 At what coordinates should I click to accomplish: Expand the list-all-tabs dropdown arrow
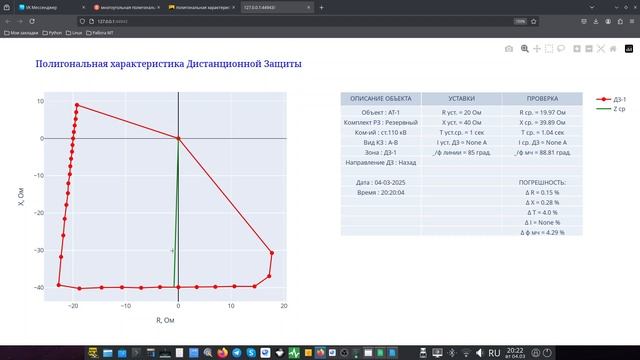[592, 7]
